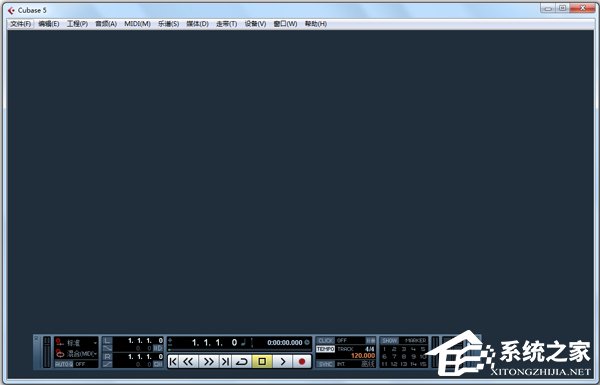This screenshot has height=385, width=600.
Task: Click the right locator position value 1.1.1.0
Action: point(145,356)
